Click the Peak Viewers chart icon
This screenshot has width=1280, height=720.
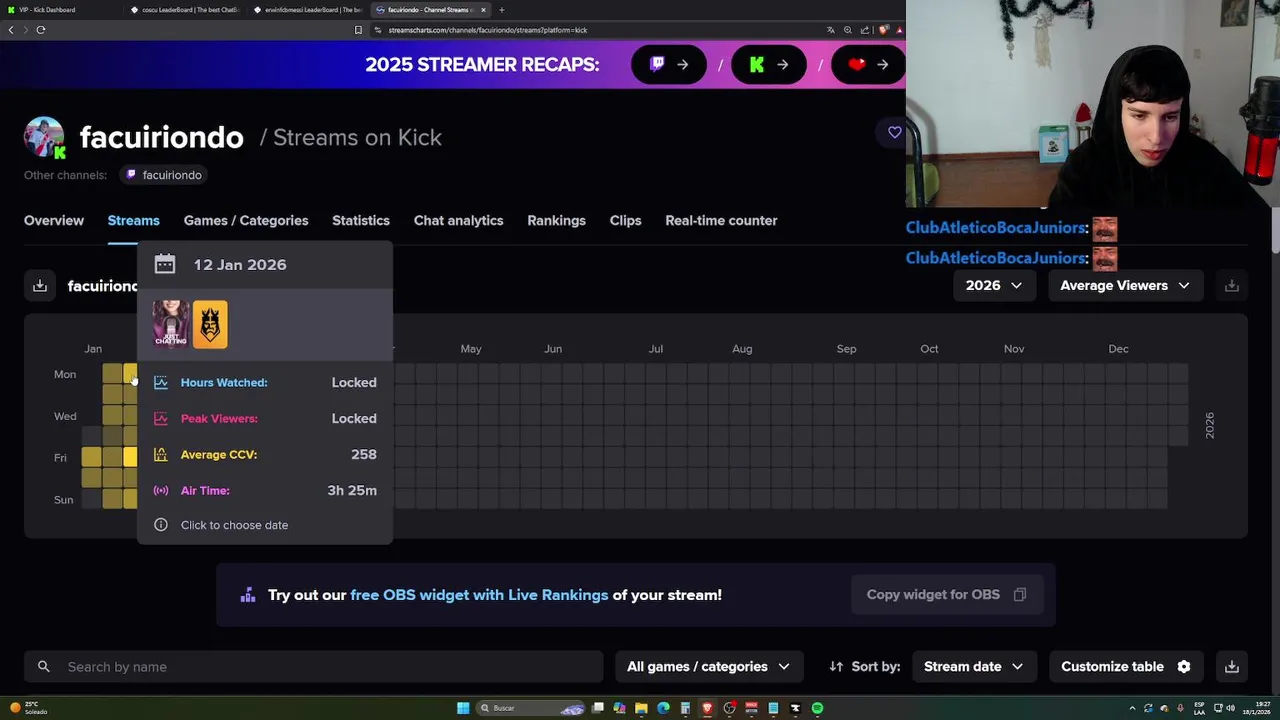click(x=160, y=418)
